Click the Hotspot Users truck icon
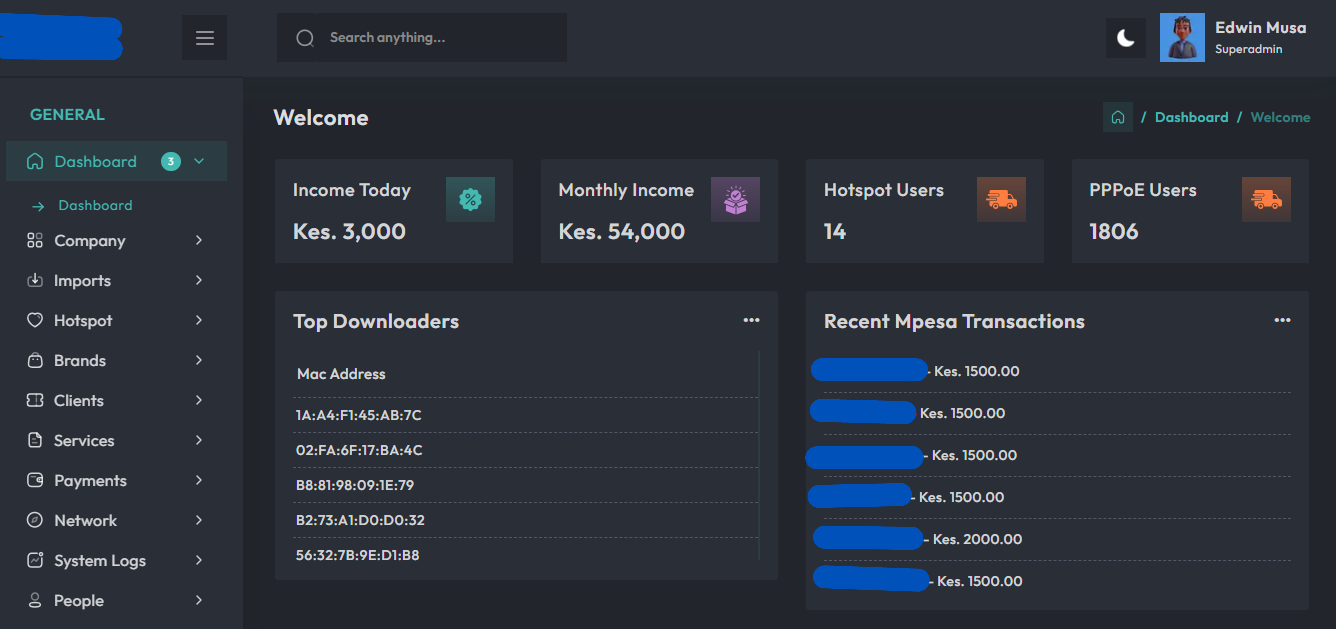This screenshot has height=629, width=1336. coord(1001,199)
